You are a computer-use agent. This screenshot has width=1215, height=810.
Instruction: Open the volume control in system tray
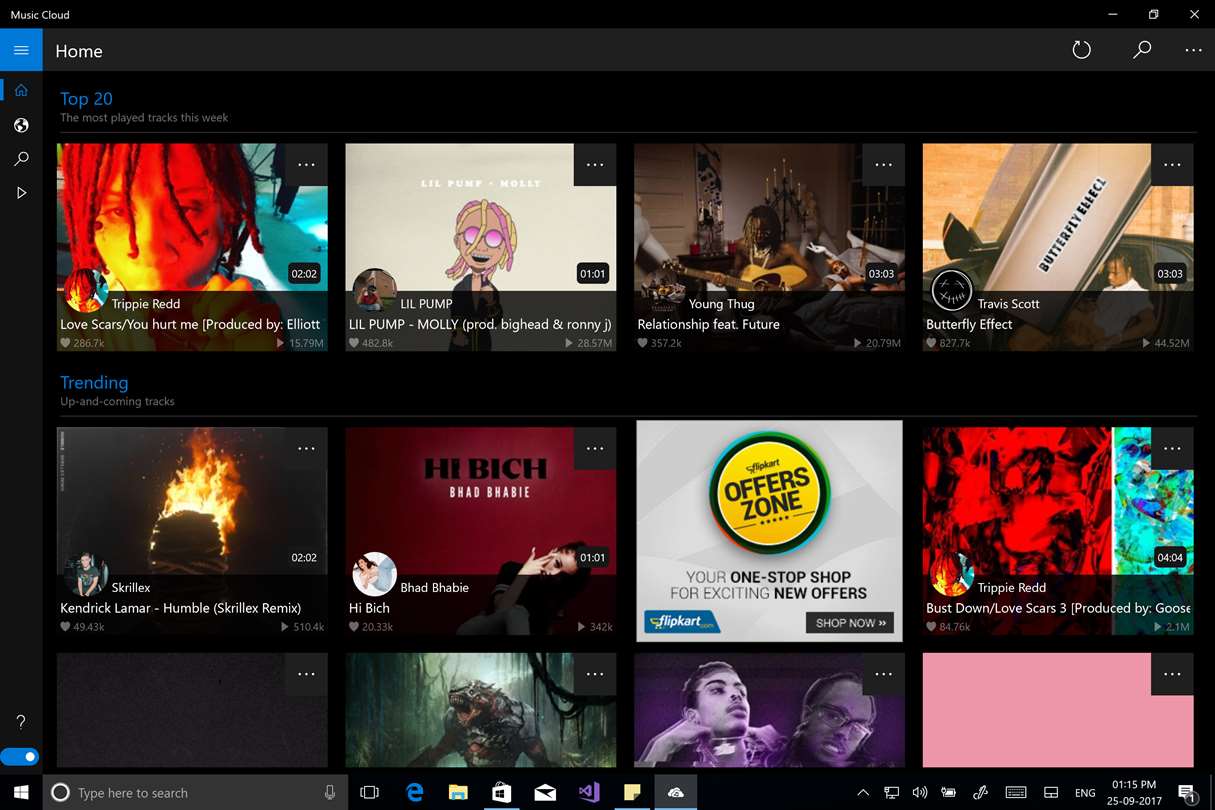click(x=920, y=792)
